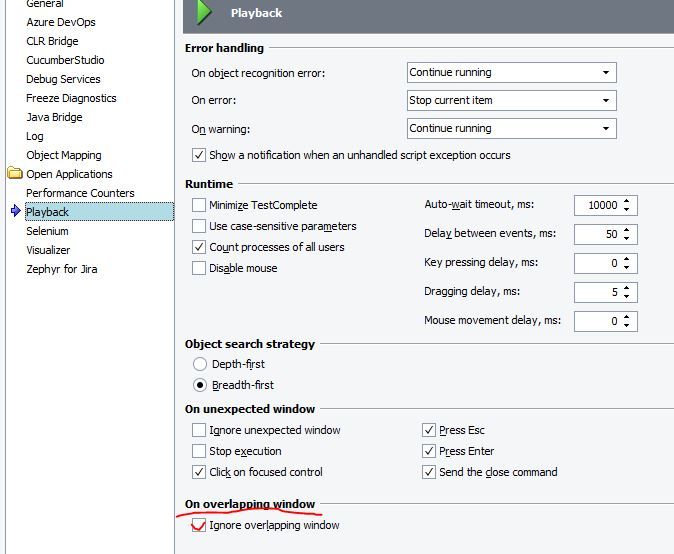
Task: Click the blue arrow beside Playback
Action: [x=15, y=212]
